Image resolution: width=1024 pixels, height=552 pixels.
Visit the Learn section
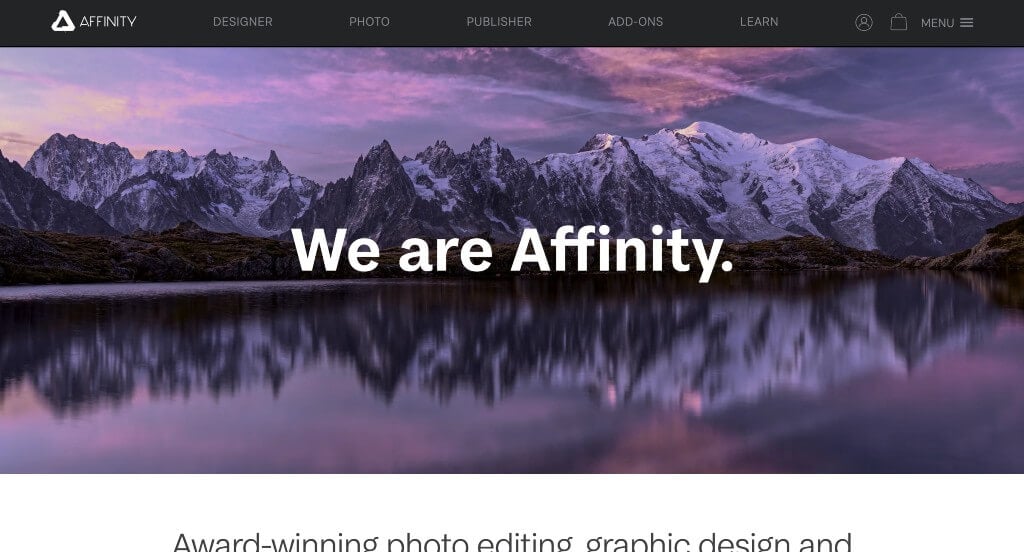(x=759, y=22)
